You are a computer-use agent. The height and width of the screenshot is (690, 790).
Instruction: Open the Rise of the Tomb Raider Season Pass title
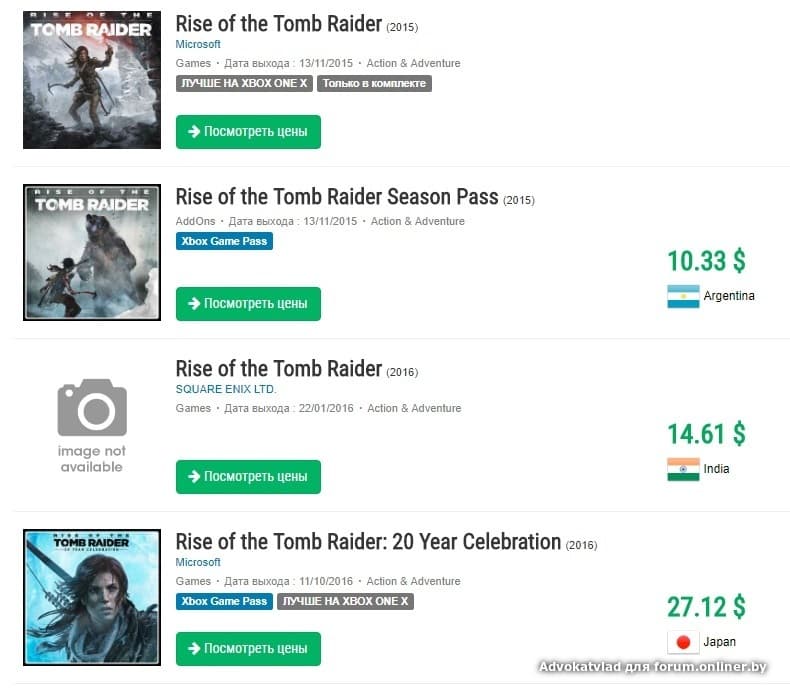pos(337,197)
